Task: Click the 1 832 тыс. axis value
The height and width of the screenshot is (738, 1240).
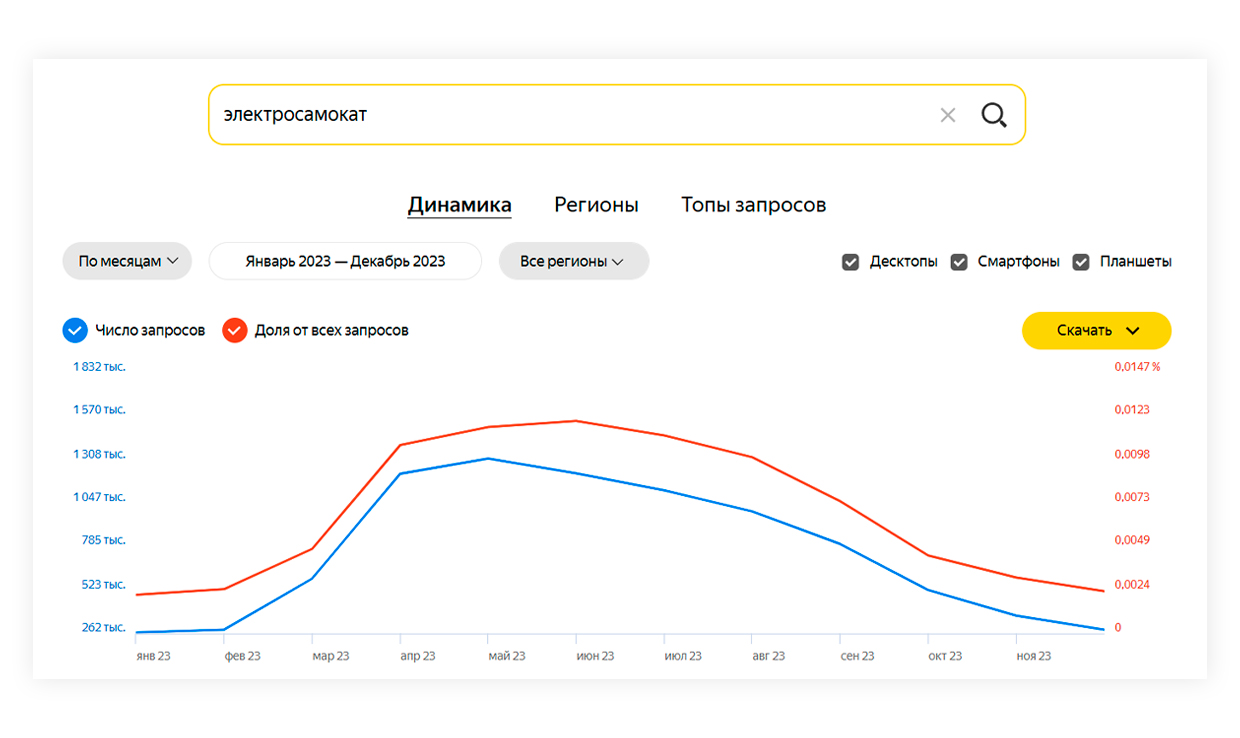Action: pyautogui.click(x=99, y=367)
